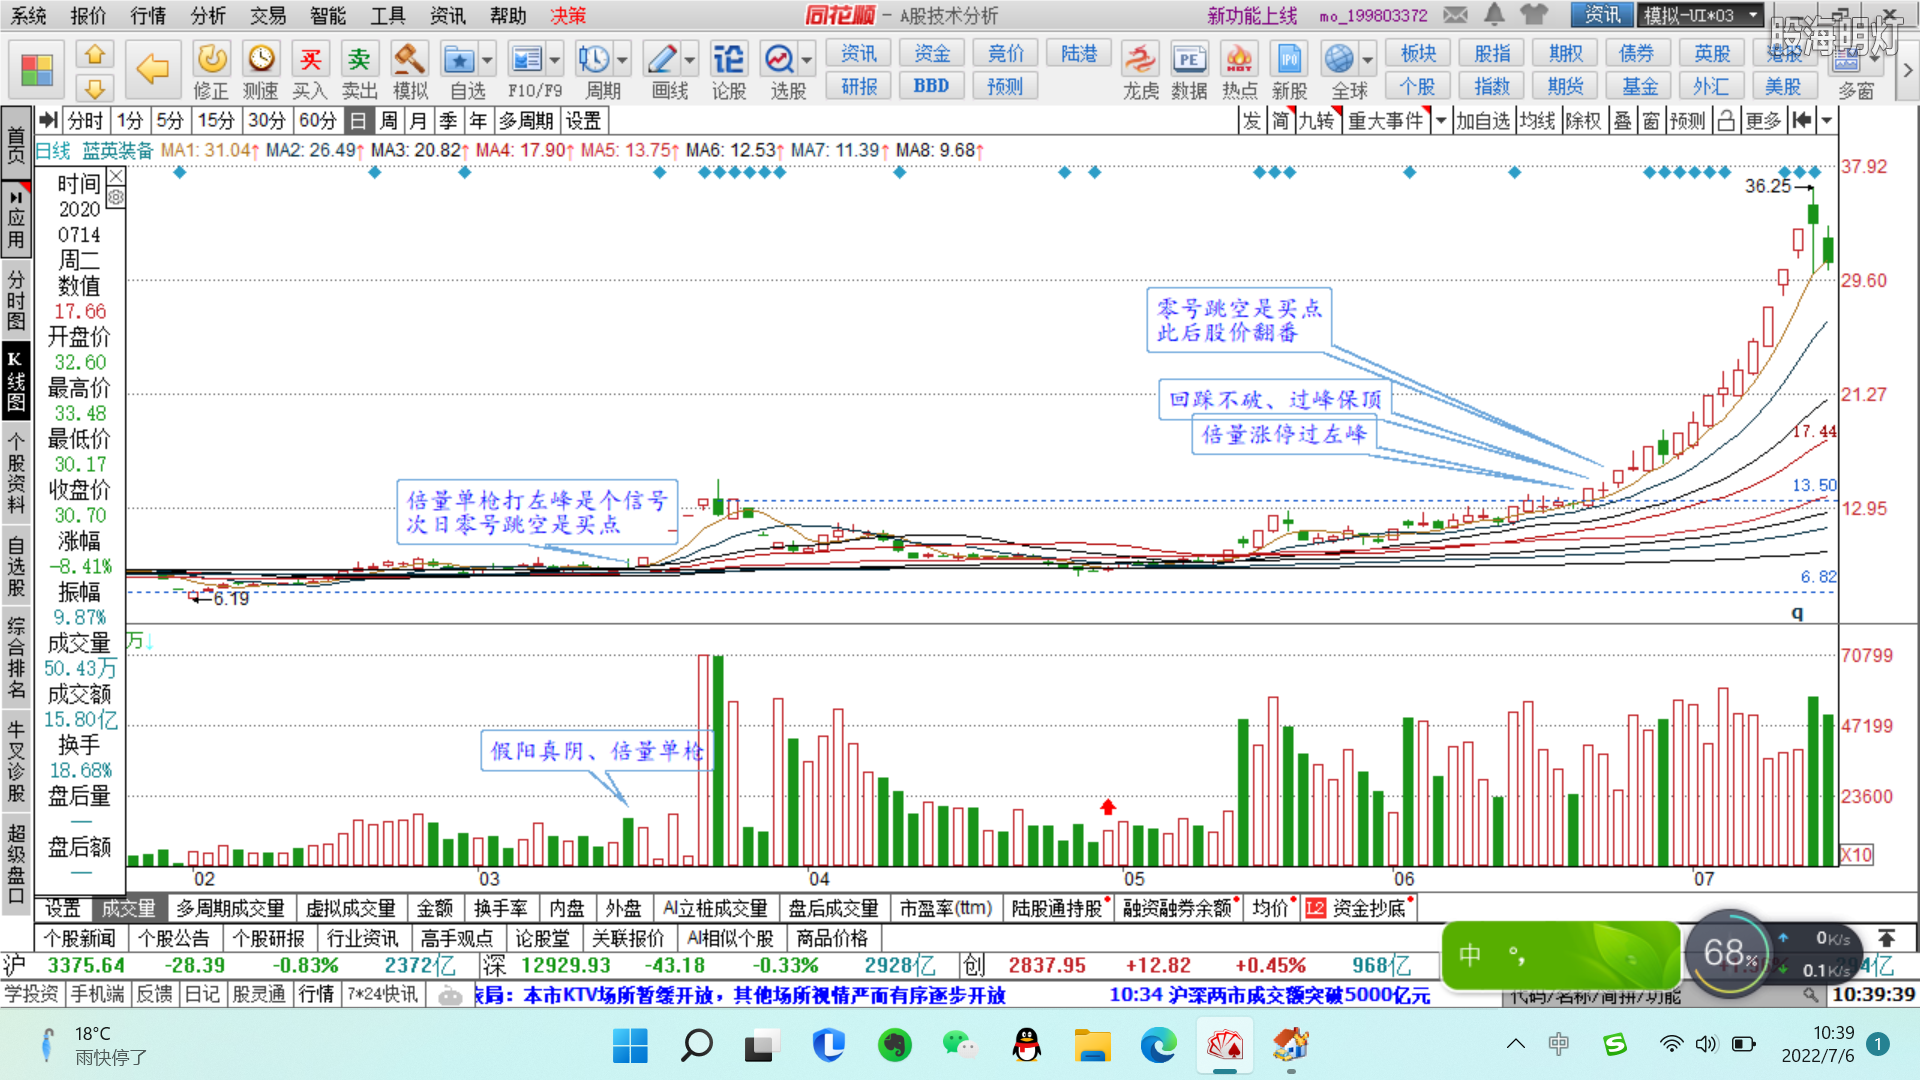Open the colorful home grid icon
Screen dimensions: 1920x1080
click(x=37, y=70)
